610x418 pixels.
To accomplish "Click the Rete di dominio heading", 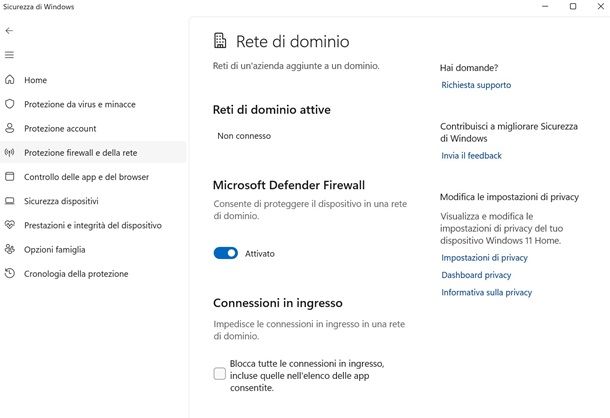I will (293, 41).
